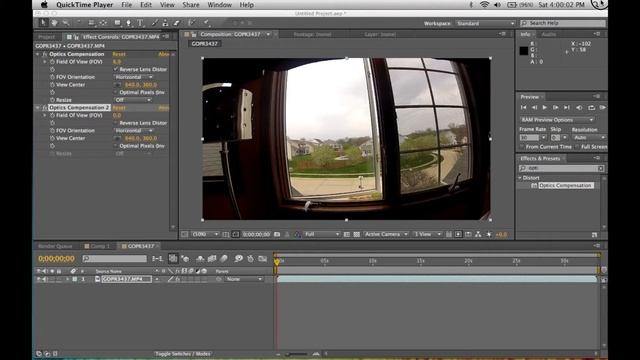Collapse the Optics Compensation effect group
This screenshot has height=360, width=640.
38,54
